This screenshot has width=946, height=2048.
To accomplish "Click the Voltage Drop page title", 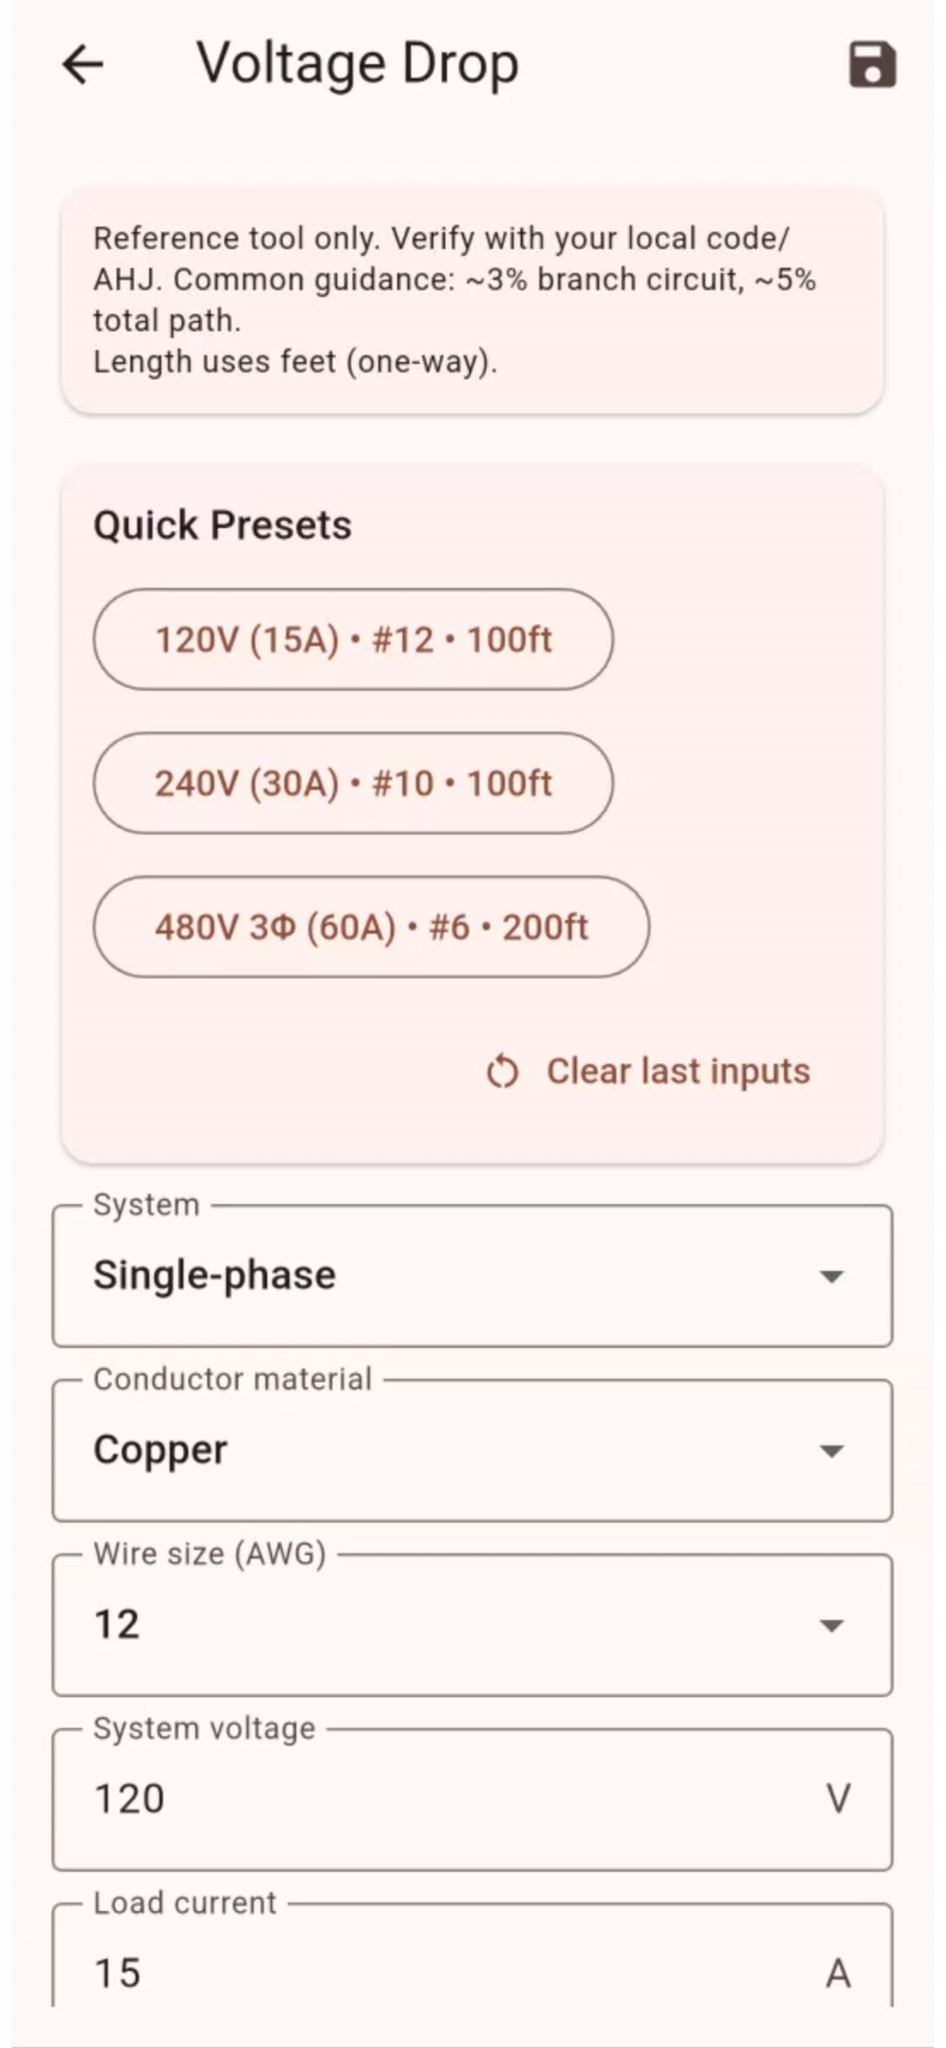I will (x=357, y=65).
